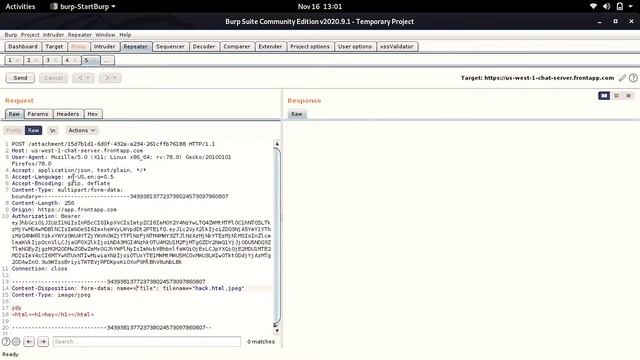Go forward in Repeater history
This screenshot has height=360, width=640.
coord(110,78)
